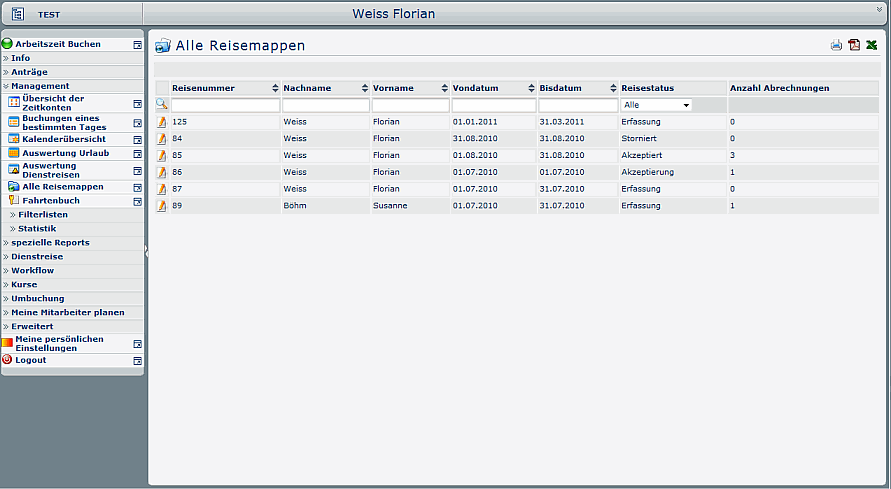891x489 pixels.
Task: Click the print icon
Action: click(x=836, y=45)
